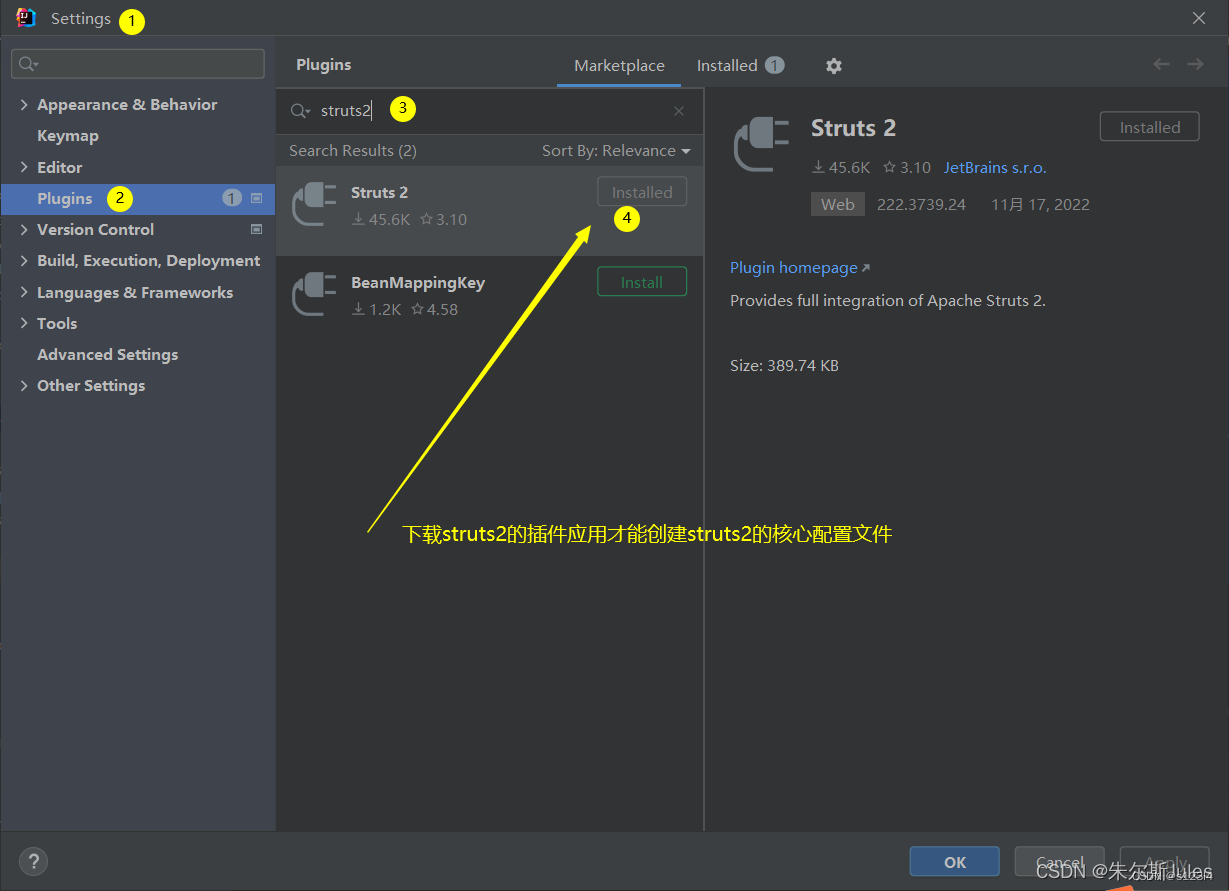The height and width of the screenshot is (891, 1229).
Task: Click the 1.2K downloads count of BeanMappingKey
Action: 376,310
